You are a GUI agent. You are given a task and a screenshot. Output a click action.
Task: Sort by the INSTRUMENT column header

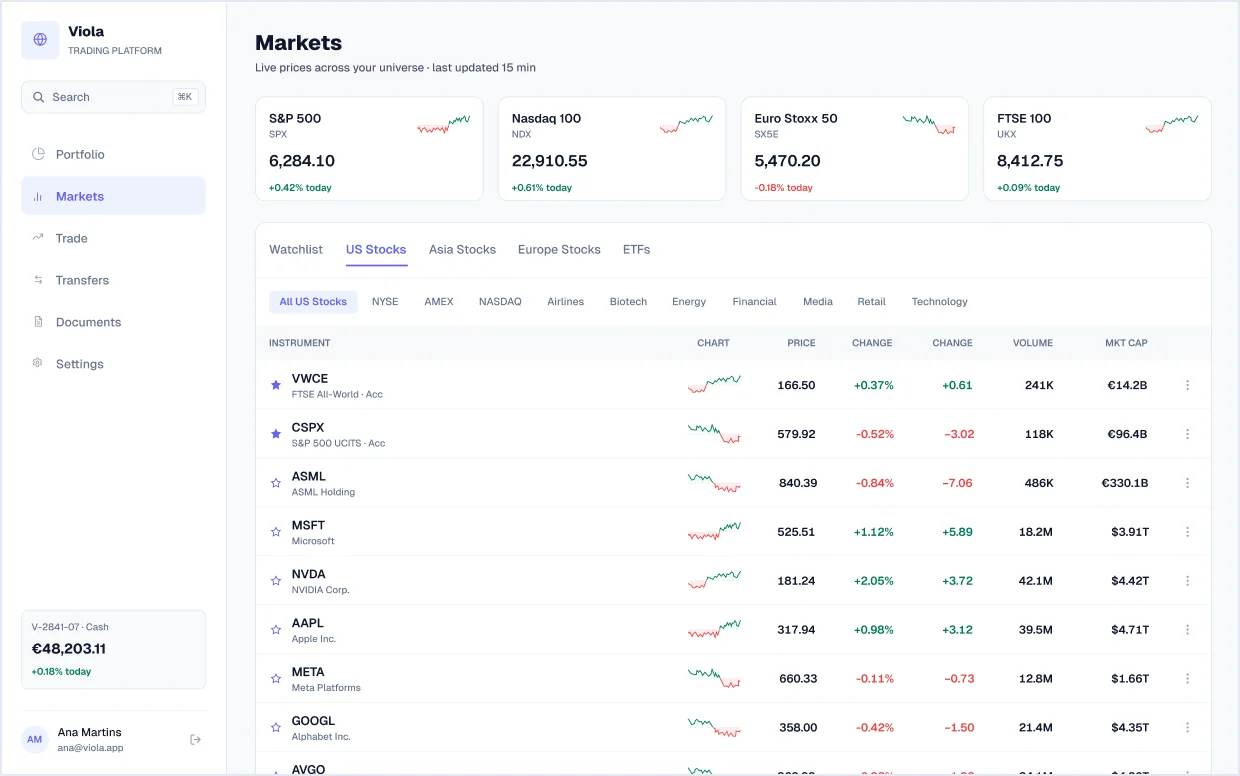tap(299, 343)
